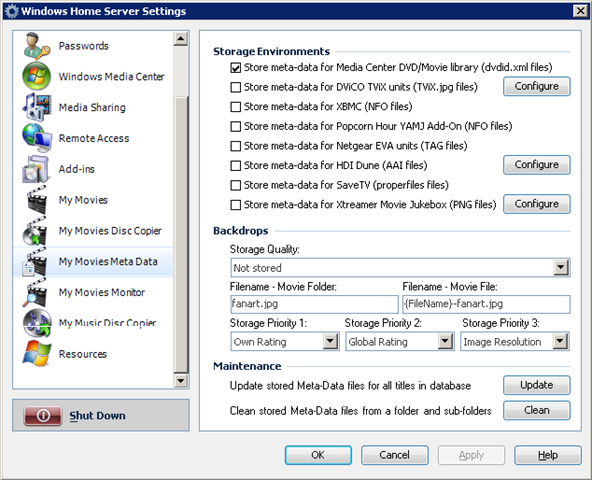Select the My Movies Meta Data sidebar item
592x480 pixels.
[93, 262]
